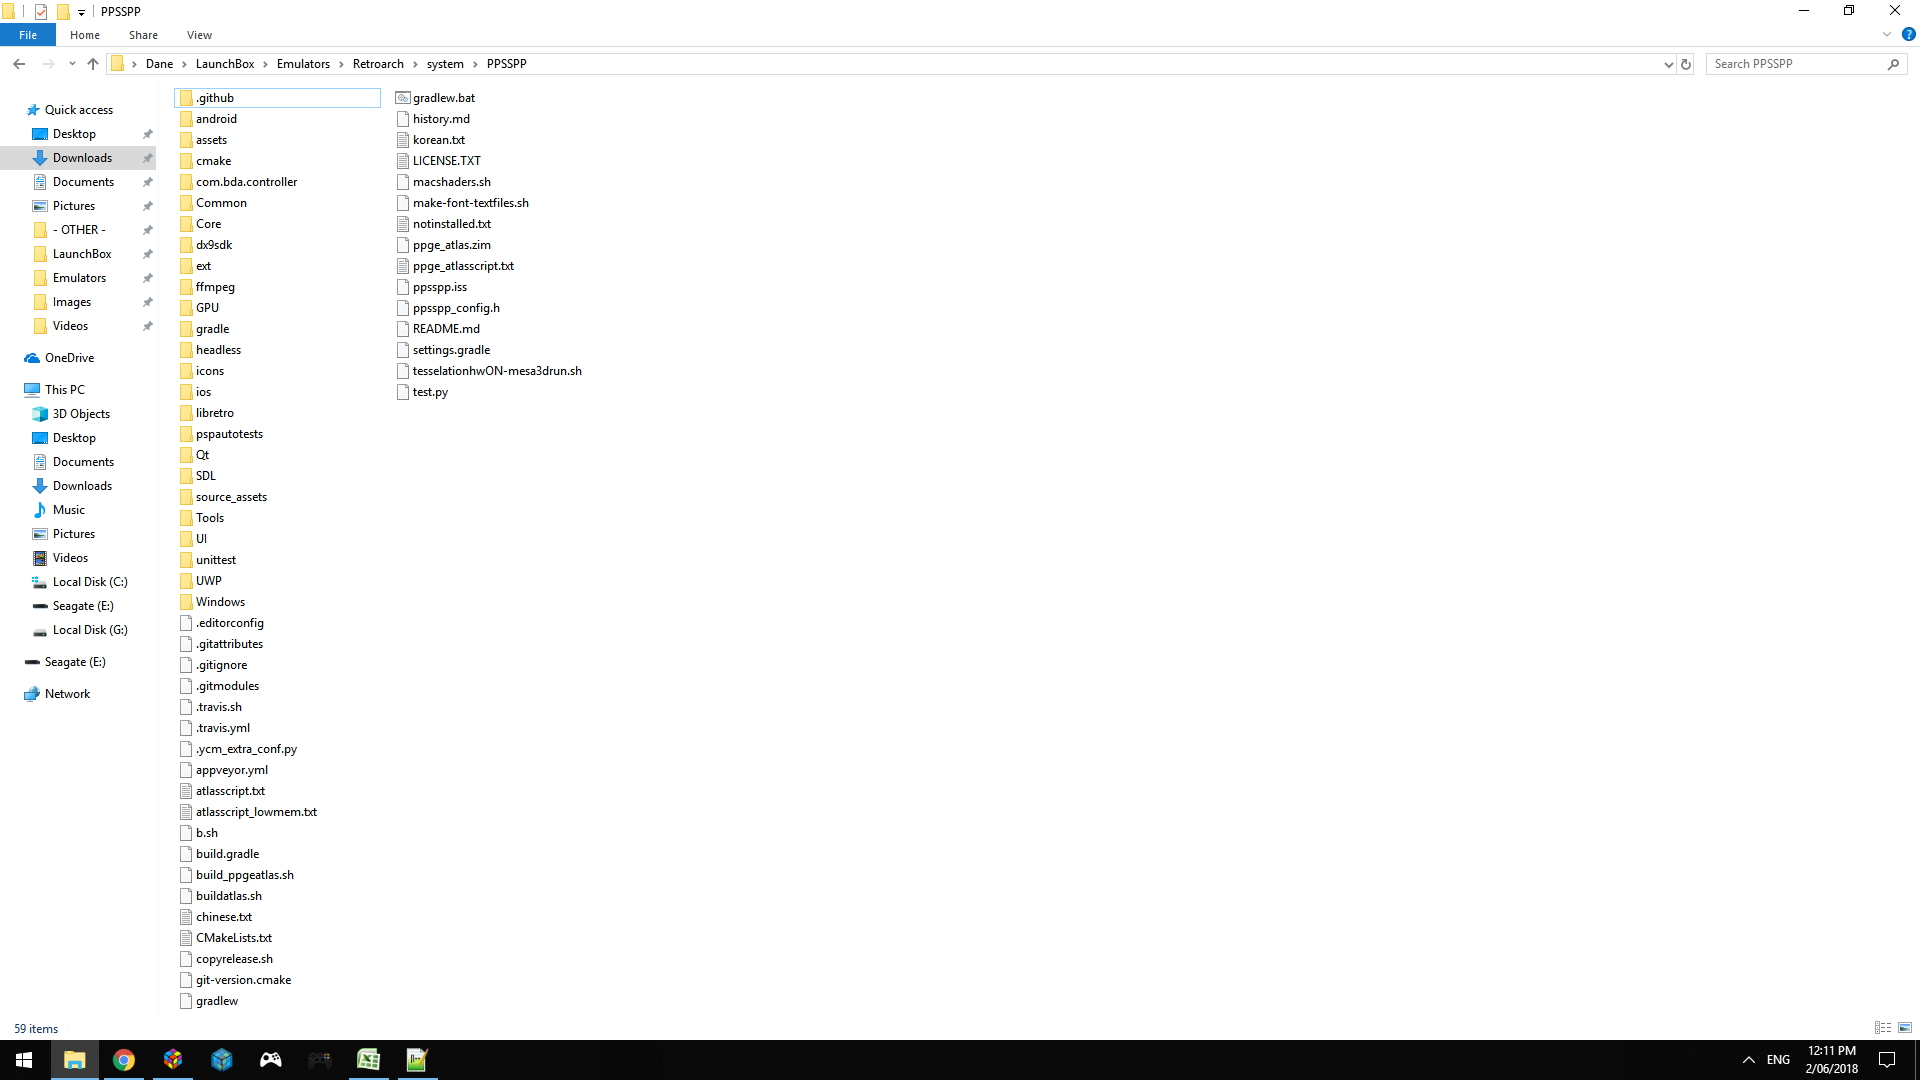This screenshot has width=1920, height=1080.
Task: Select the libretro folder
Action: pyautogui.click(x=215, y=413)
